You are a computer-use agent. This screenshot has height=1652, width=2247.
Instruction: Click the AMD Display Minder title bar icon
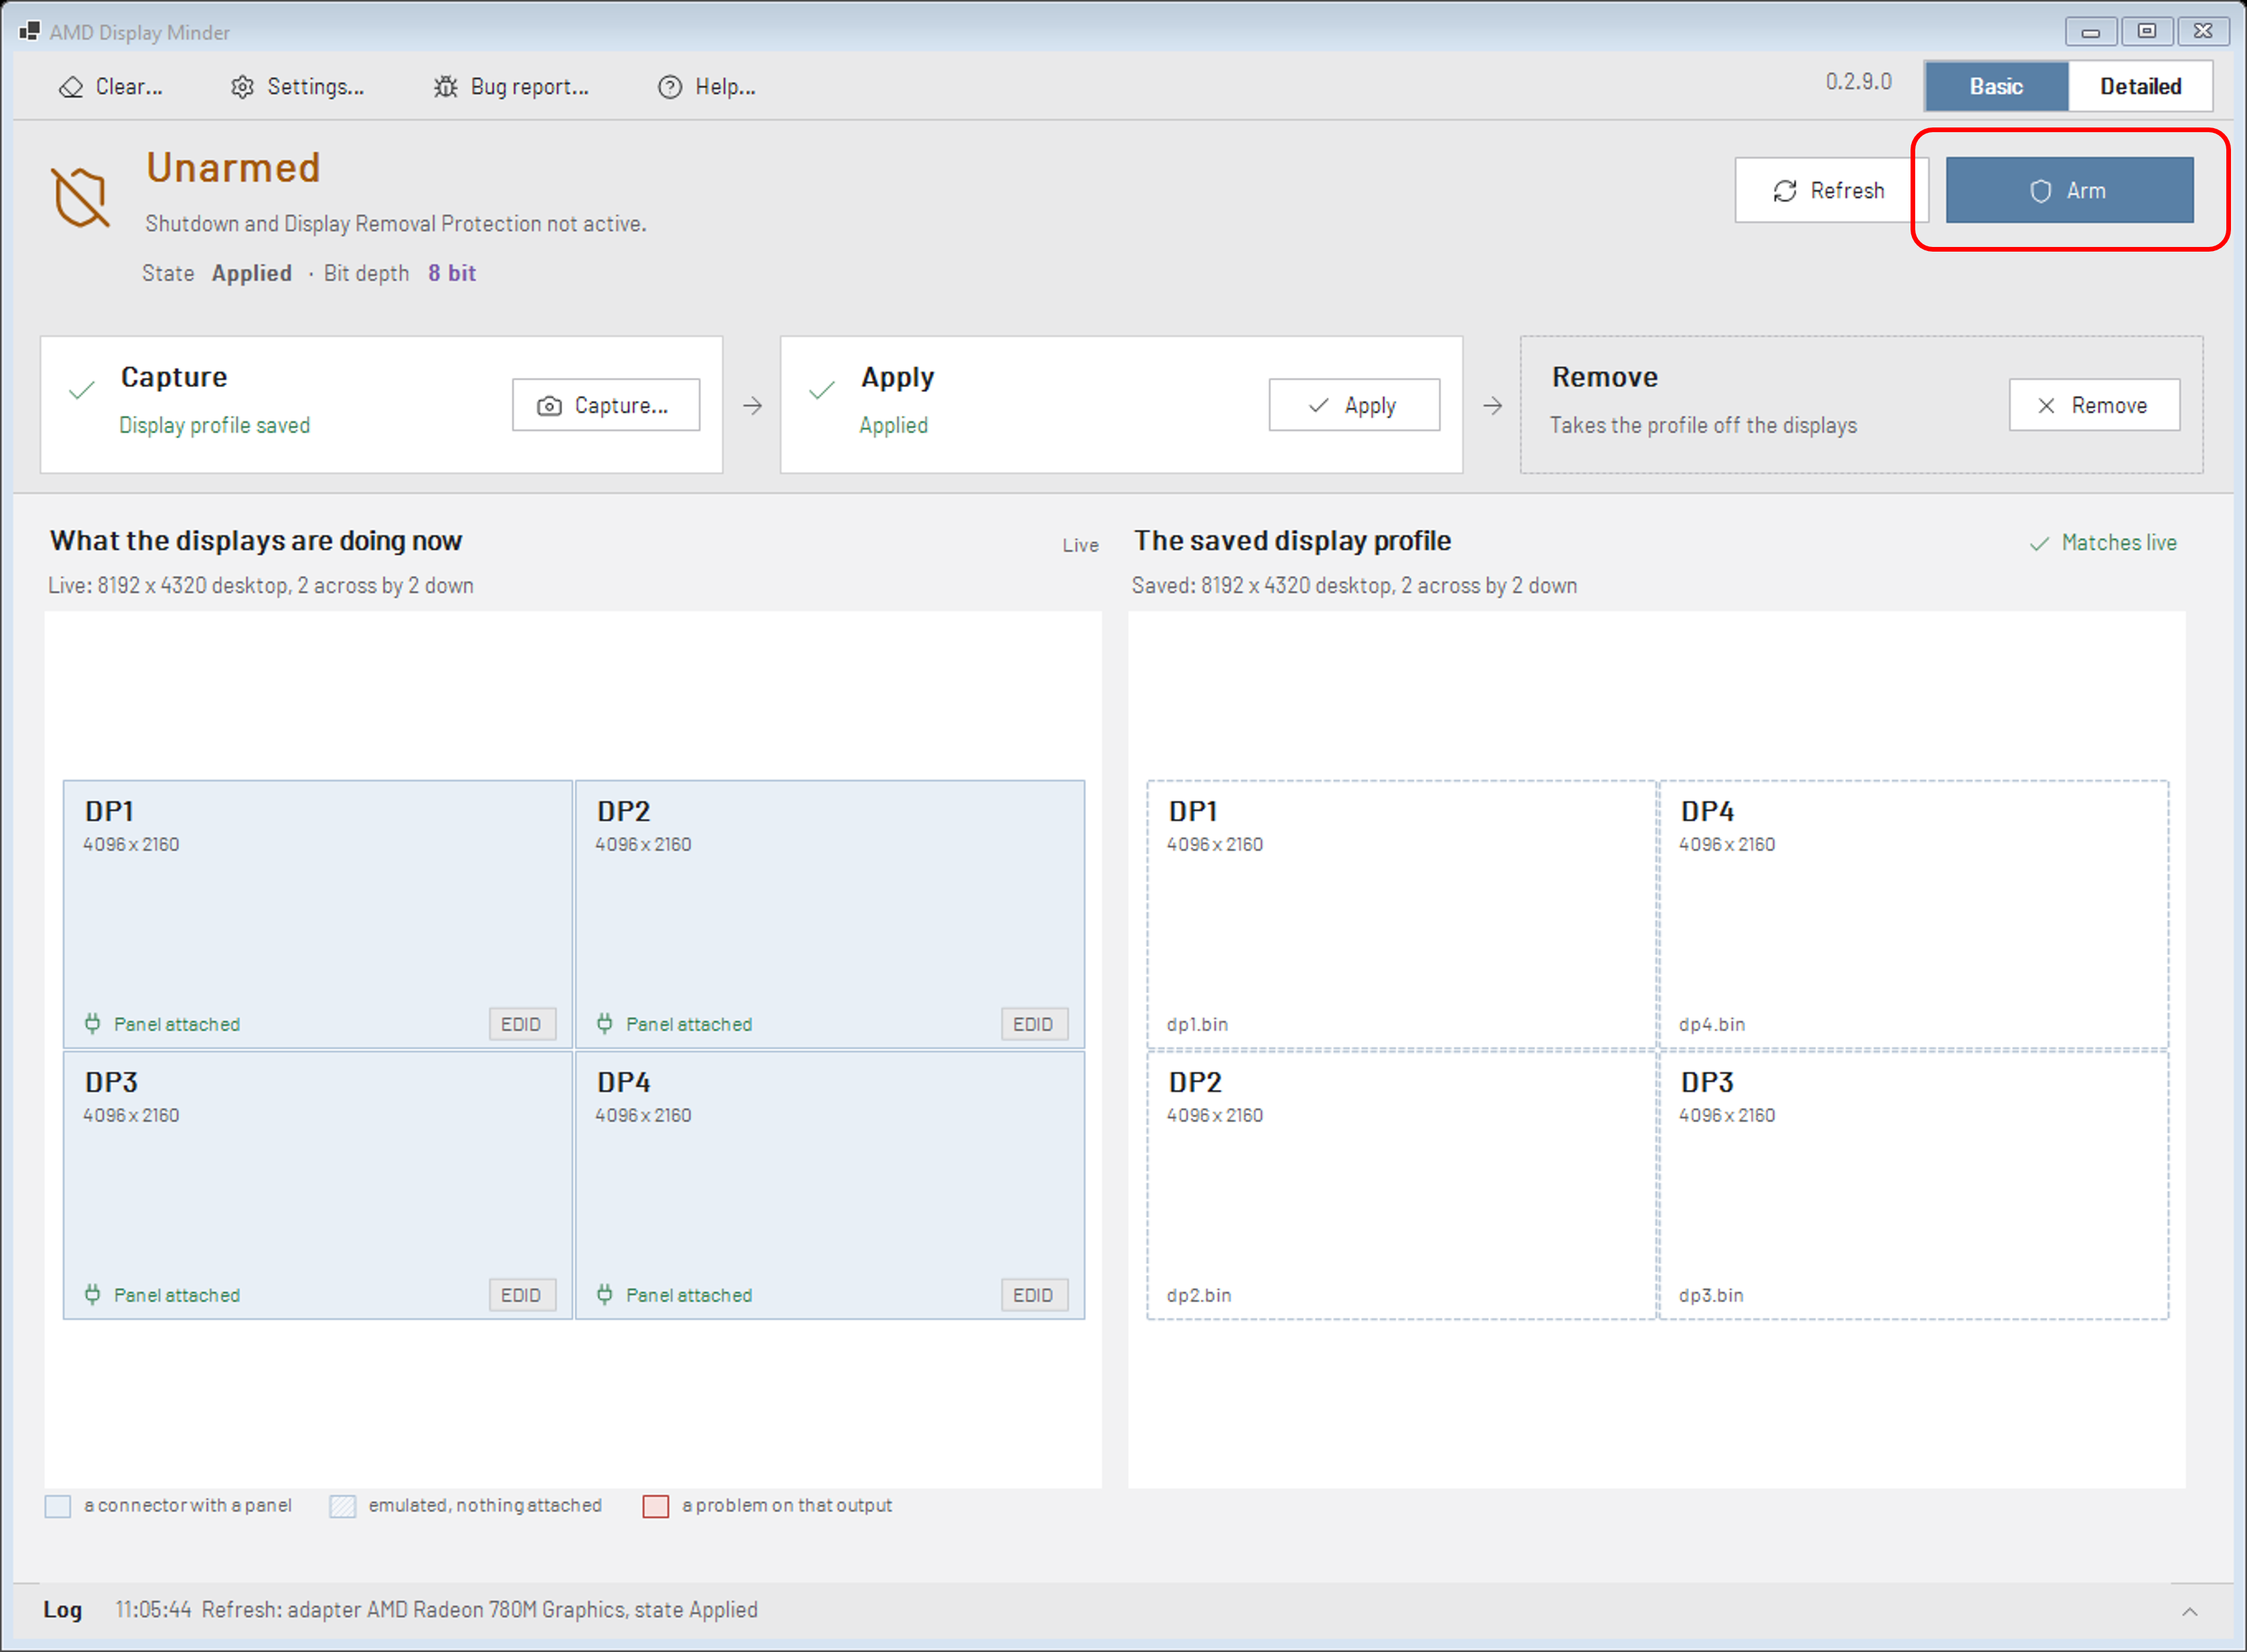point(29,31)
